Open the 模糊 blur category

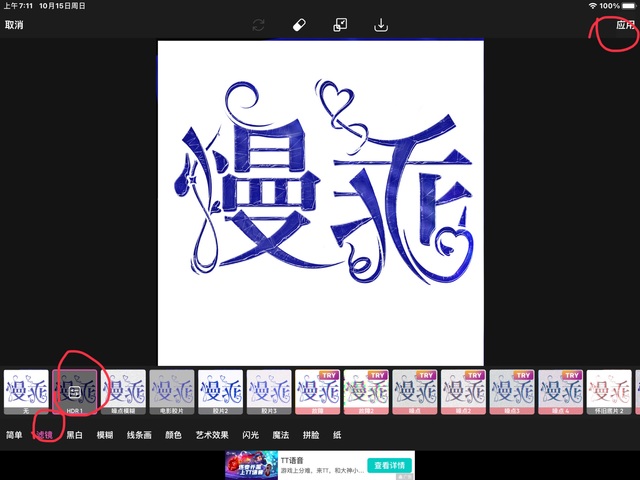point(105,435)
